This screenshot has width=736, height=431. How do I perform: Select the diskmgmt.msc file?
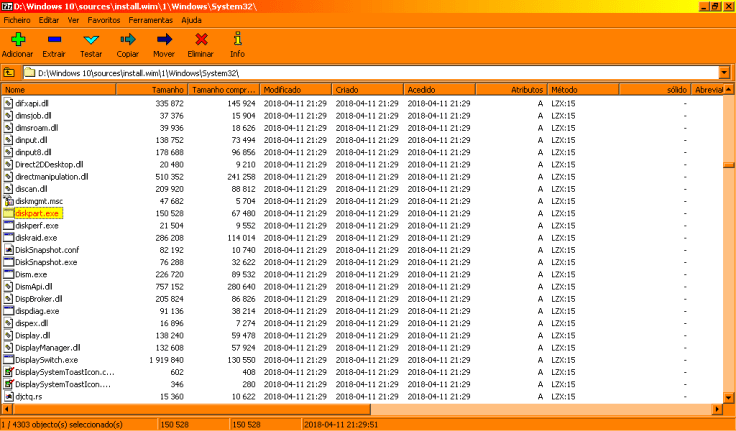39,201
